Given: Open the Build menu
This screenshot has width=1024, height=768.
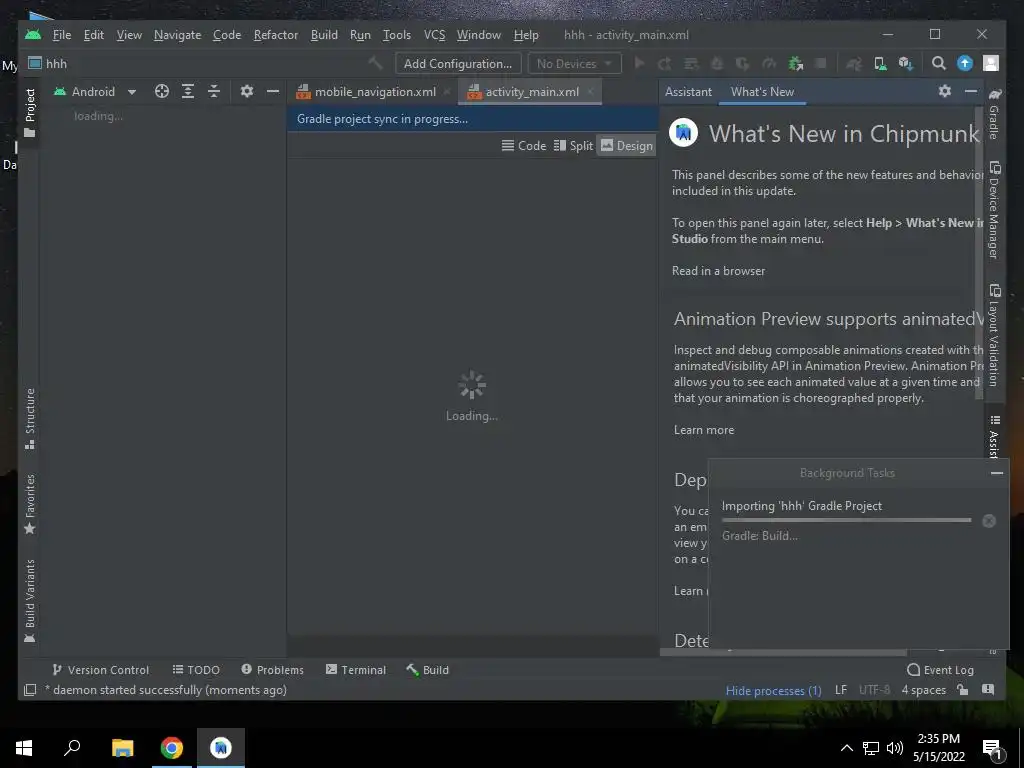Looking at the screenshot, I should click(x=324, y=35).
